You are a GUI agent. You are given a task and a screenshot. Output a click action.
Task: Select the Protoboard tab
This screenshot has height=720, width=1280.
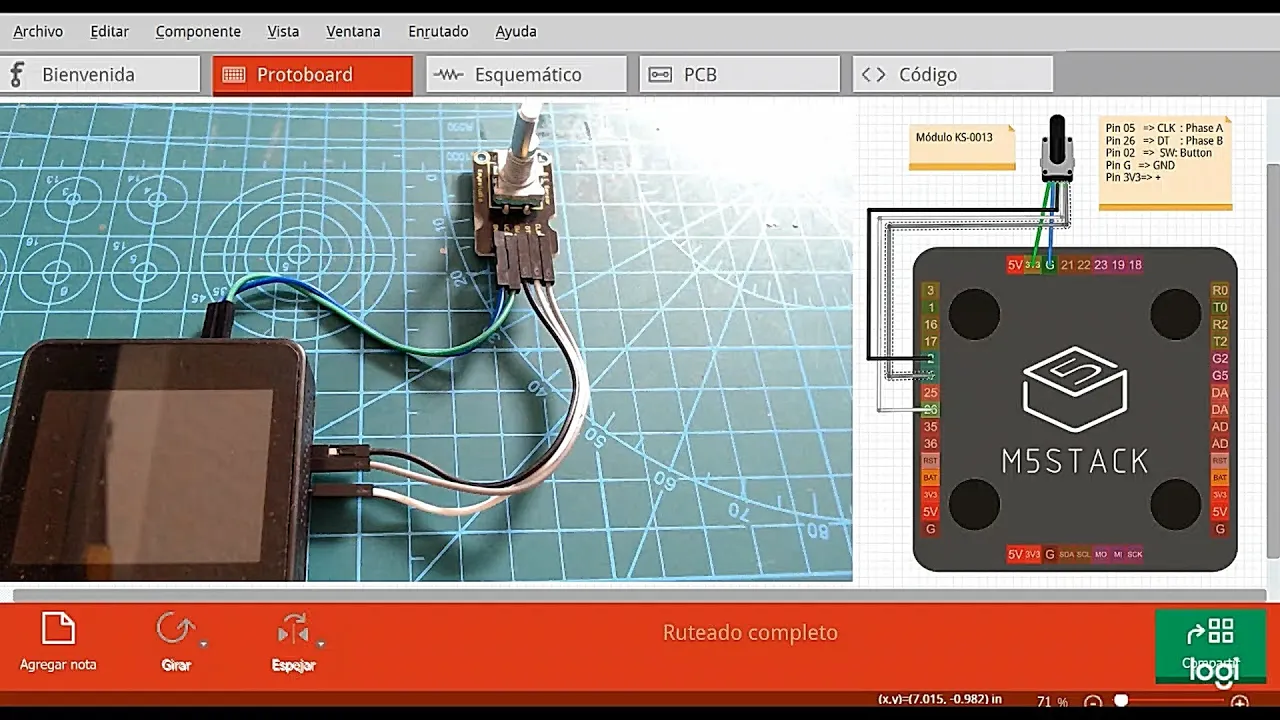click(x=312, y=74)
